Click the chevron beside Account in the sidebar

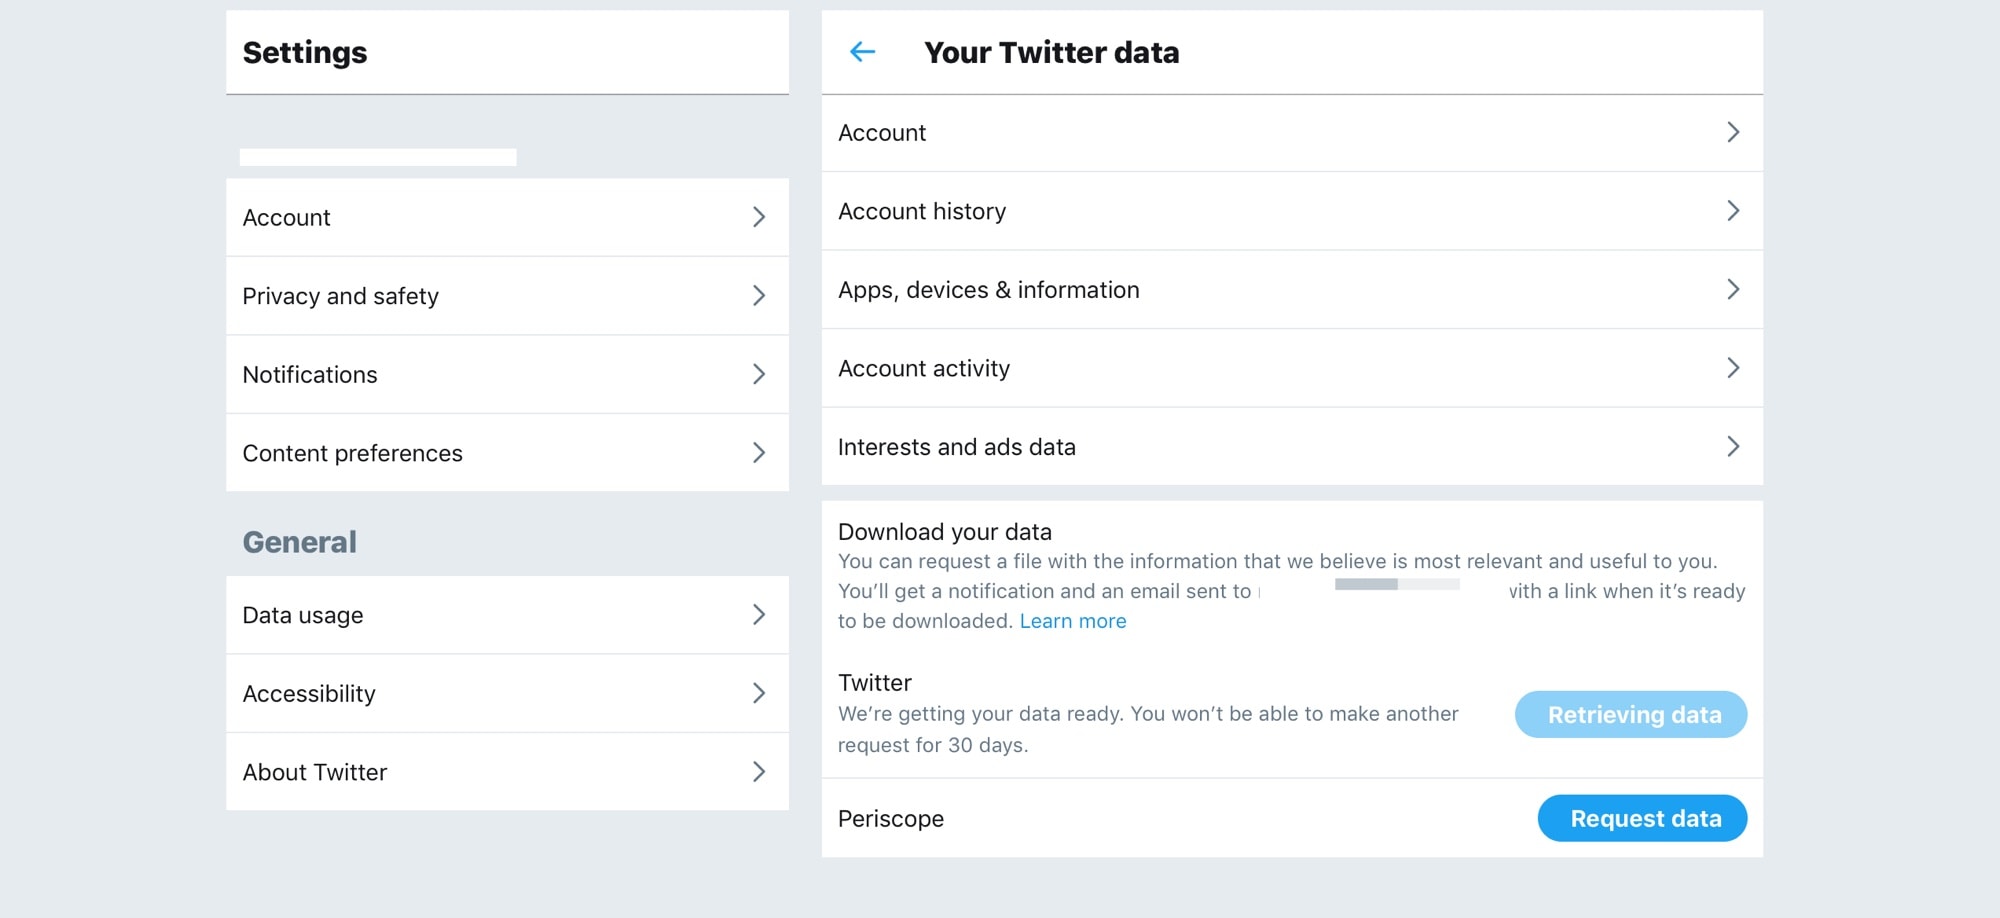760,217
